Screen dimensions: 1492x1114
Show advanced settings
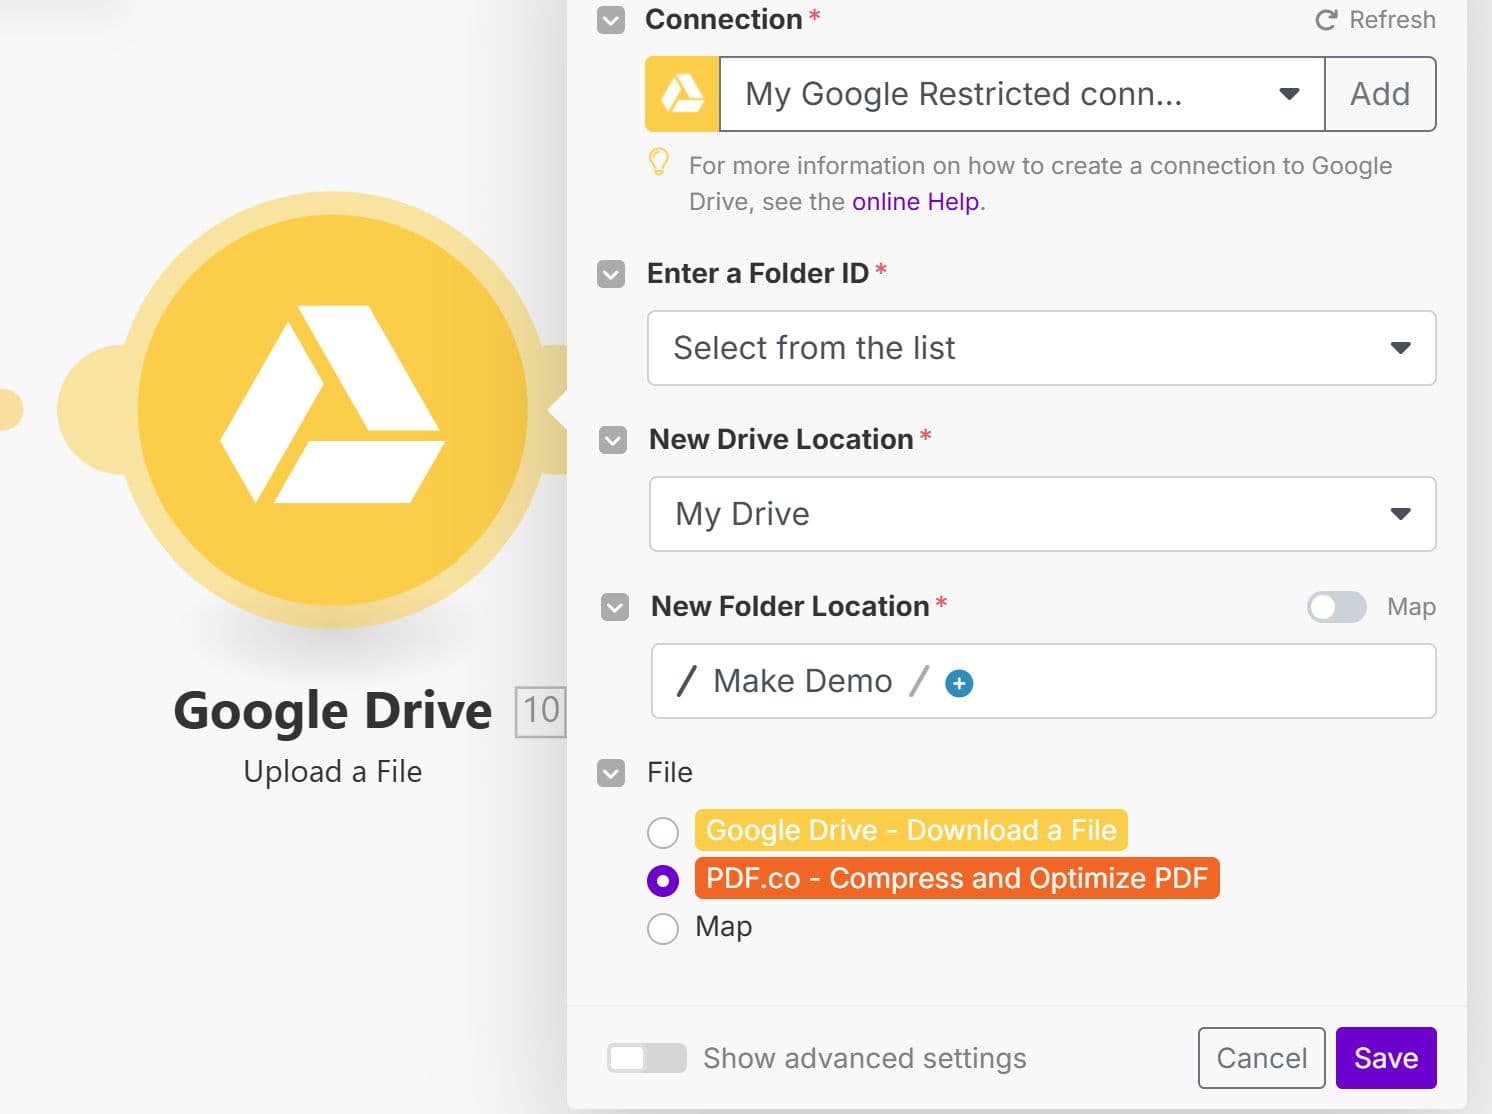(646, 1058)
